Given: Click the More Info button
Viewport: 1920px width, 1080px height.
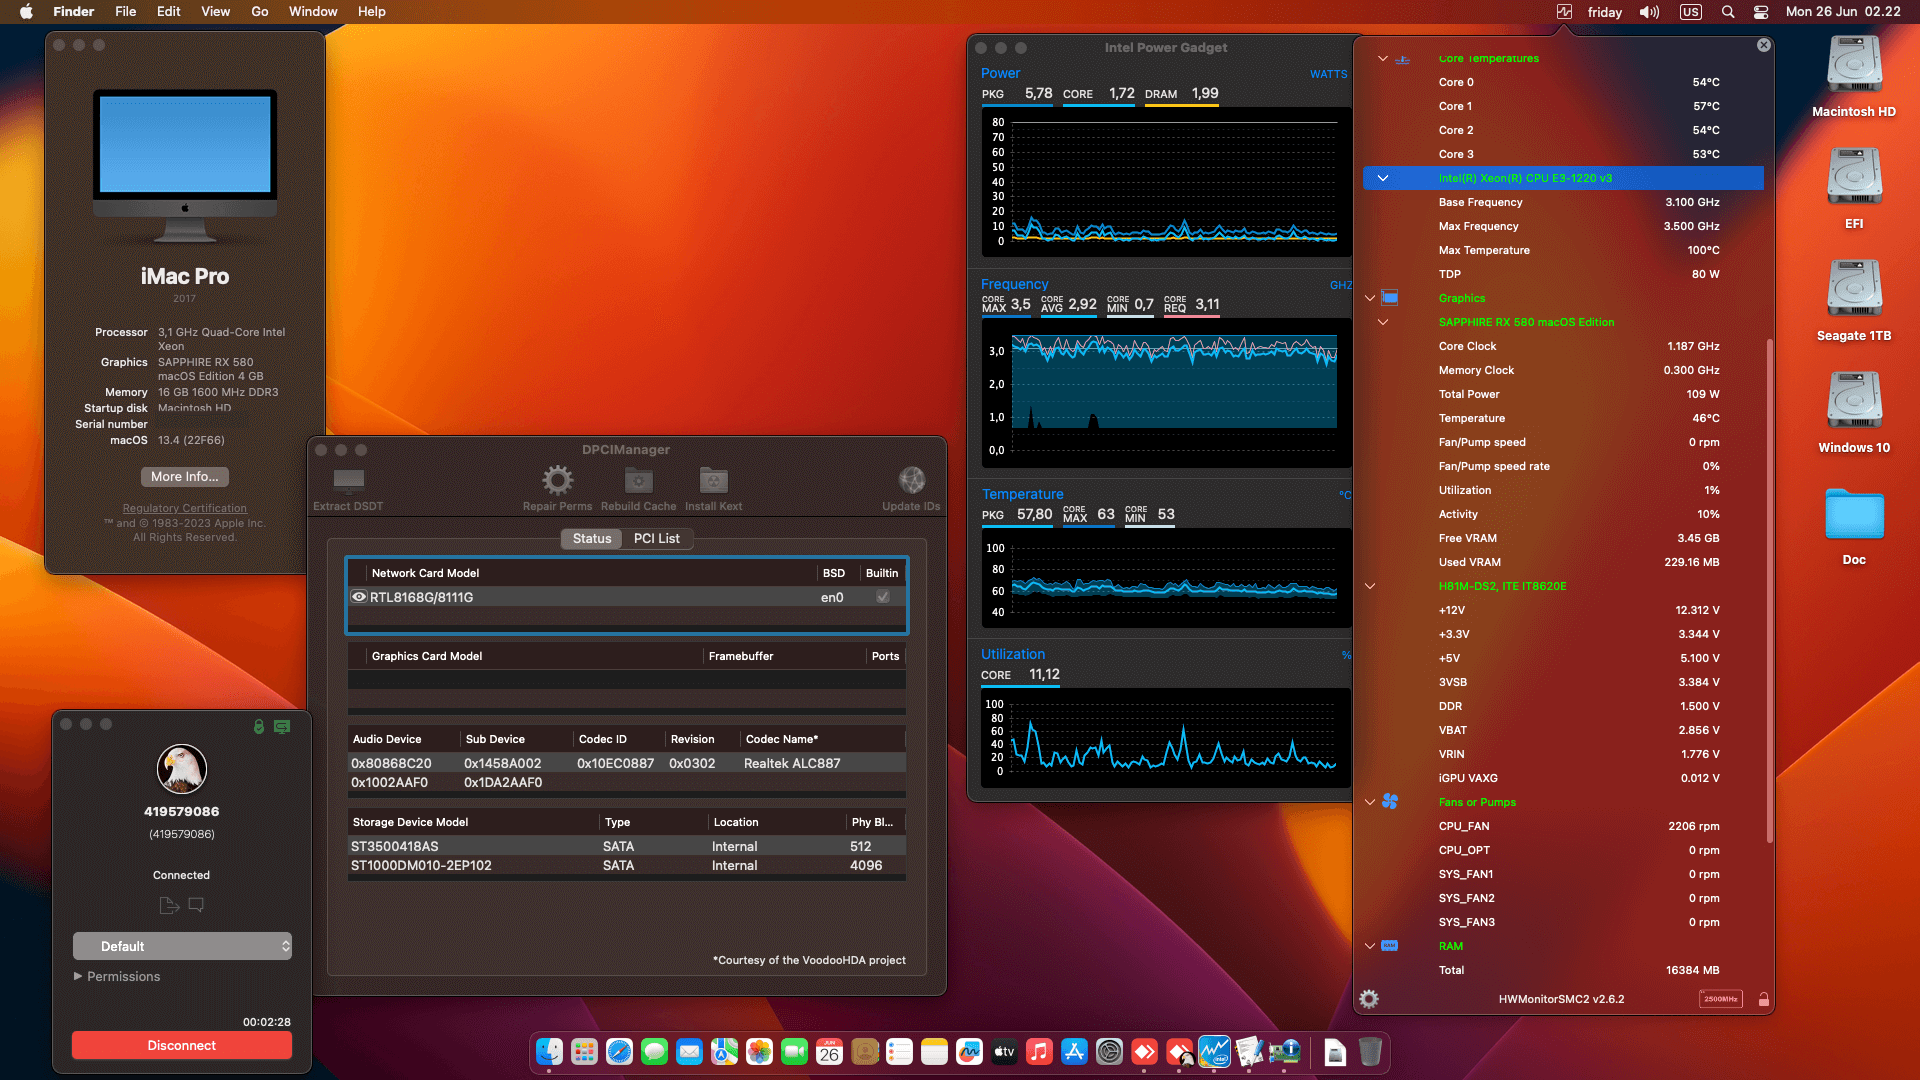Looking at the screenshot, I should point(184,477).
